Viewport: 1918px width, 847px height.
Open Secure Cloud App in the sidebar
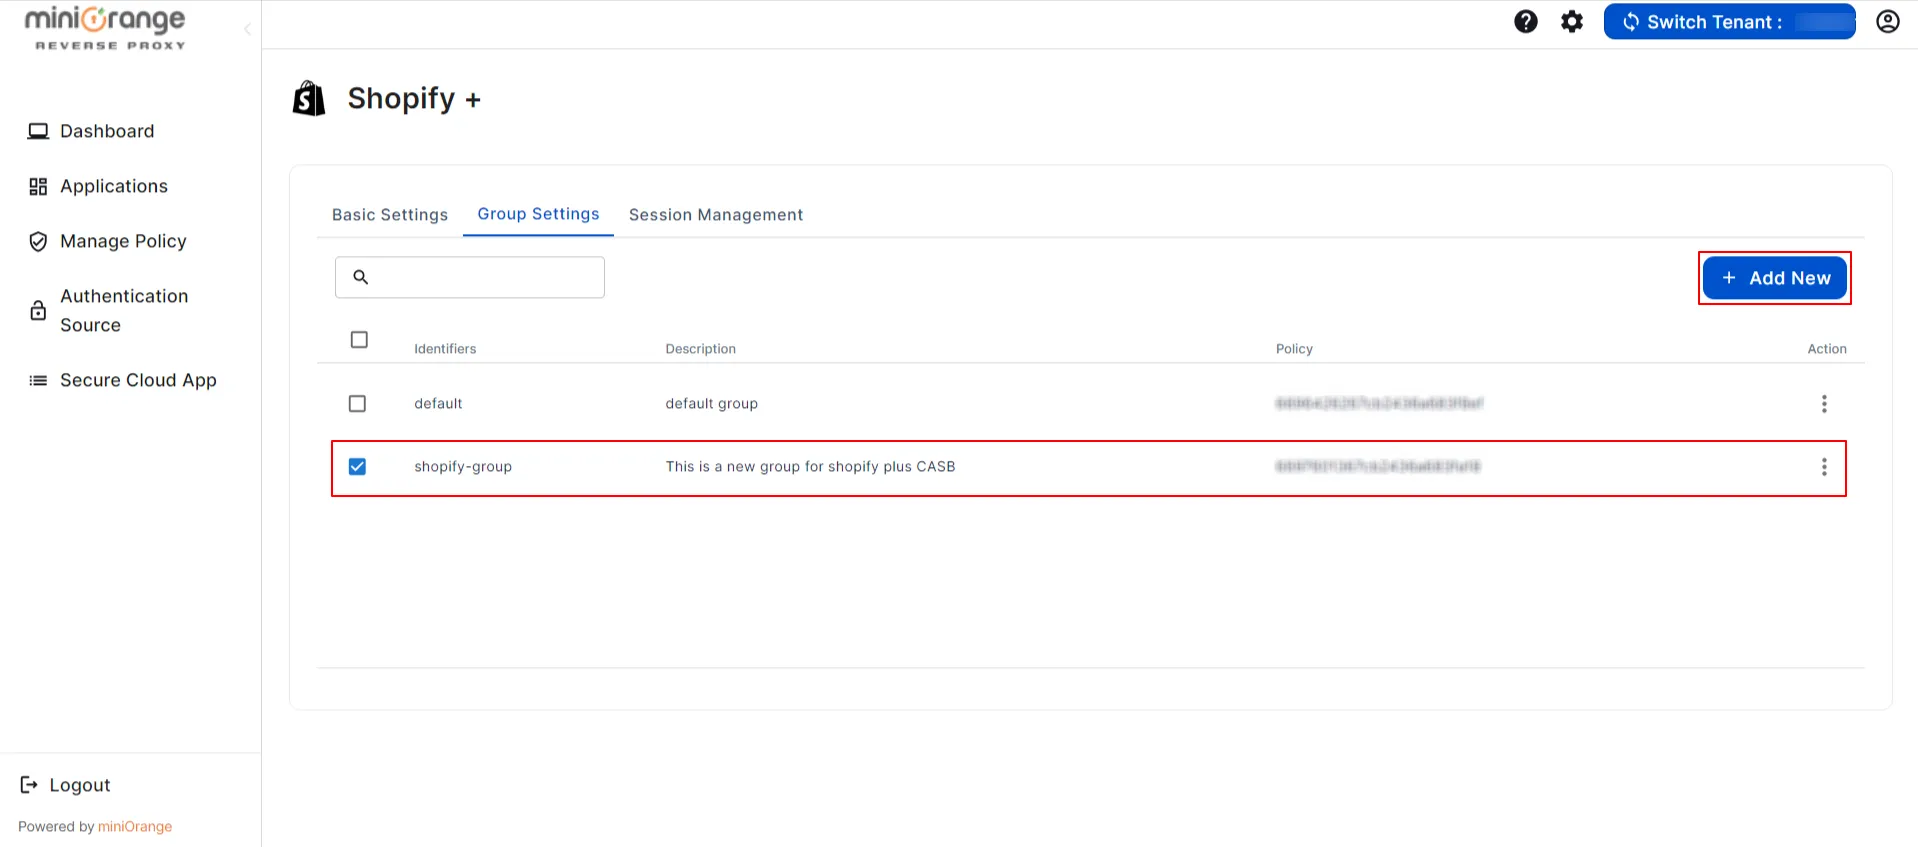click(122, 380)
